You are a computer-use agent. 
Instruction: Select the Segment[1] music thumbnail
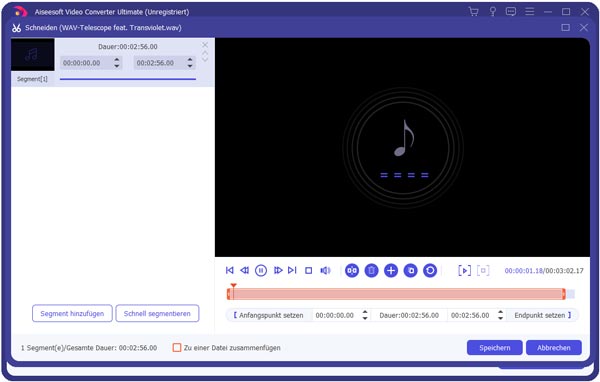click(33, 54)
